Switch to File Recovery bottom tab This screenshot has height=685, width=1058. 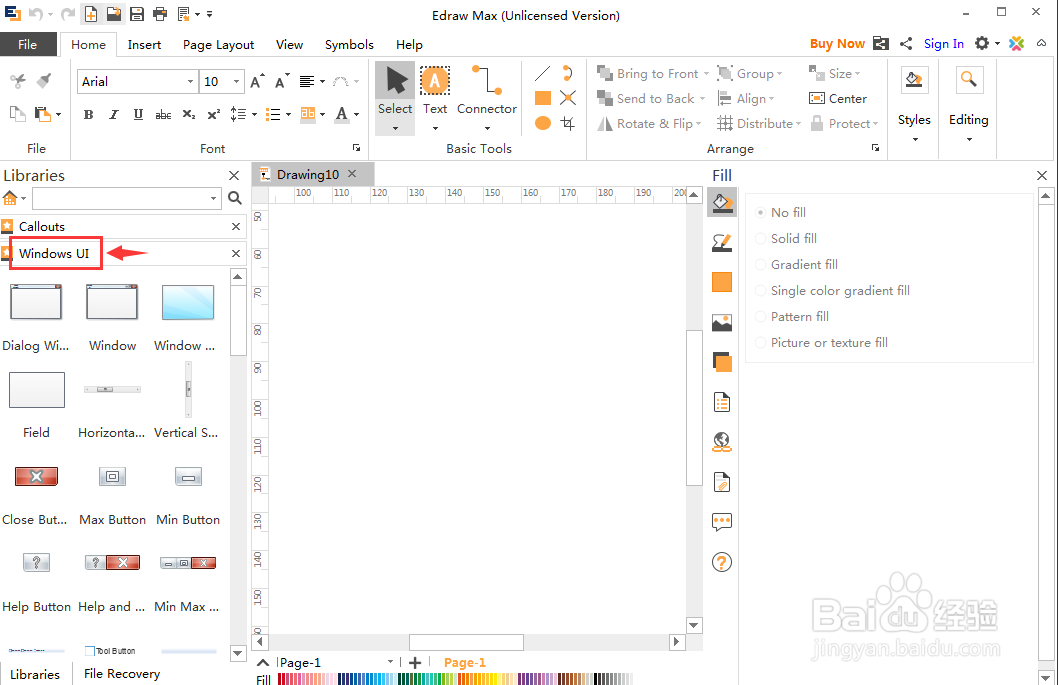point(122,674)
